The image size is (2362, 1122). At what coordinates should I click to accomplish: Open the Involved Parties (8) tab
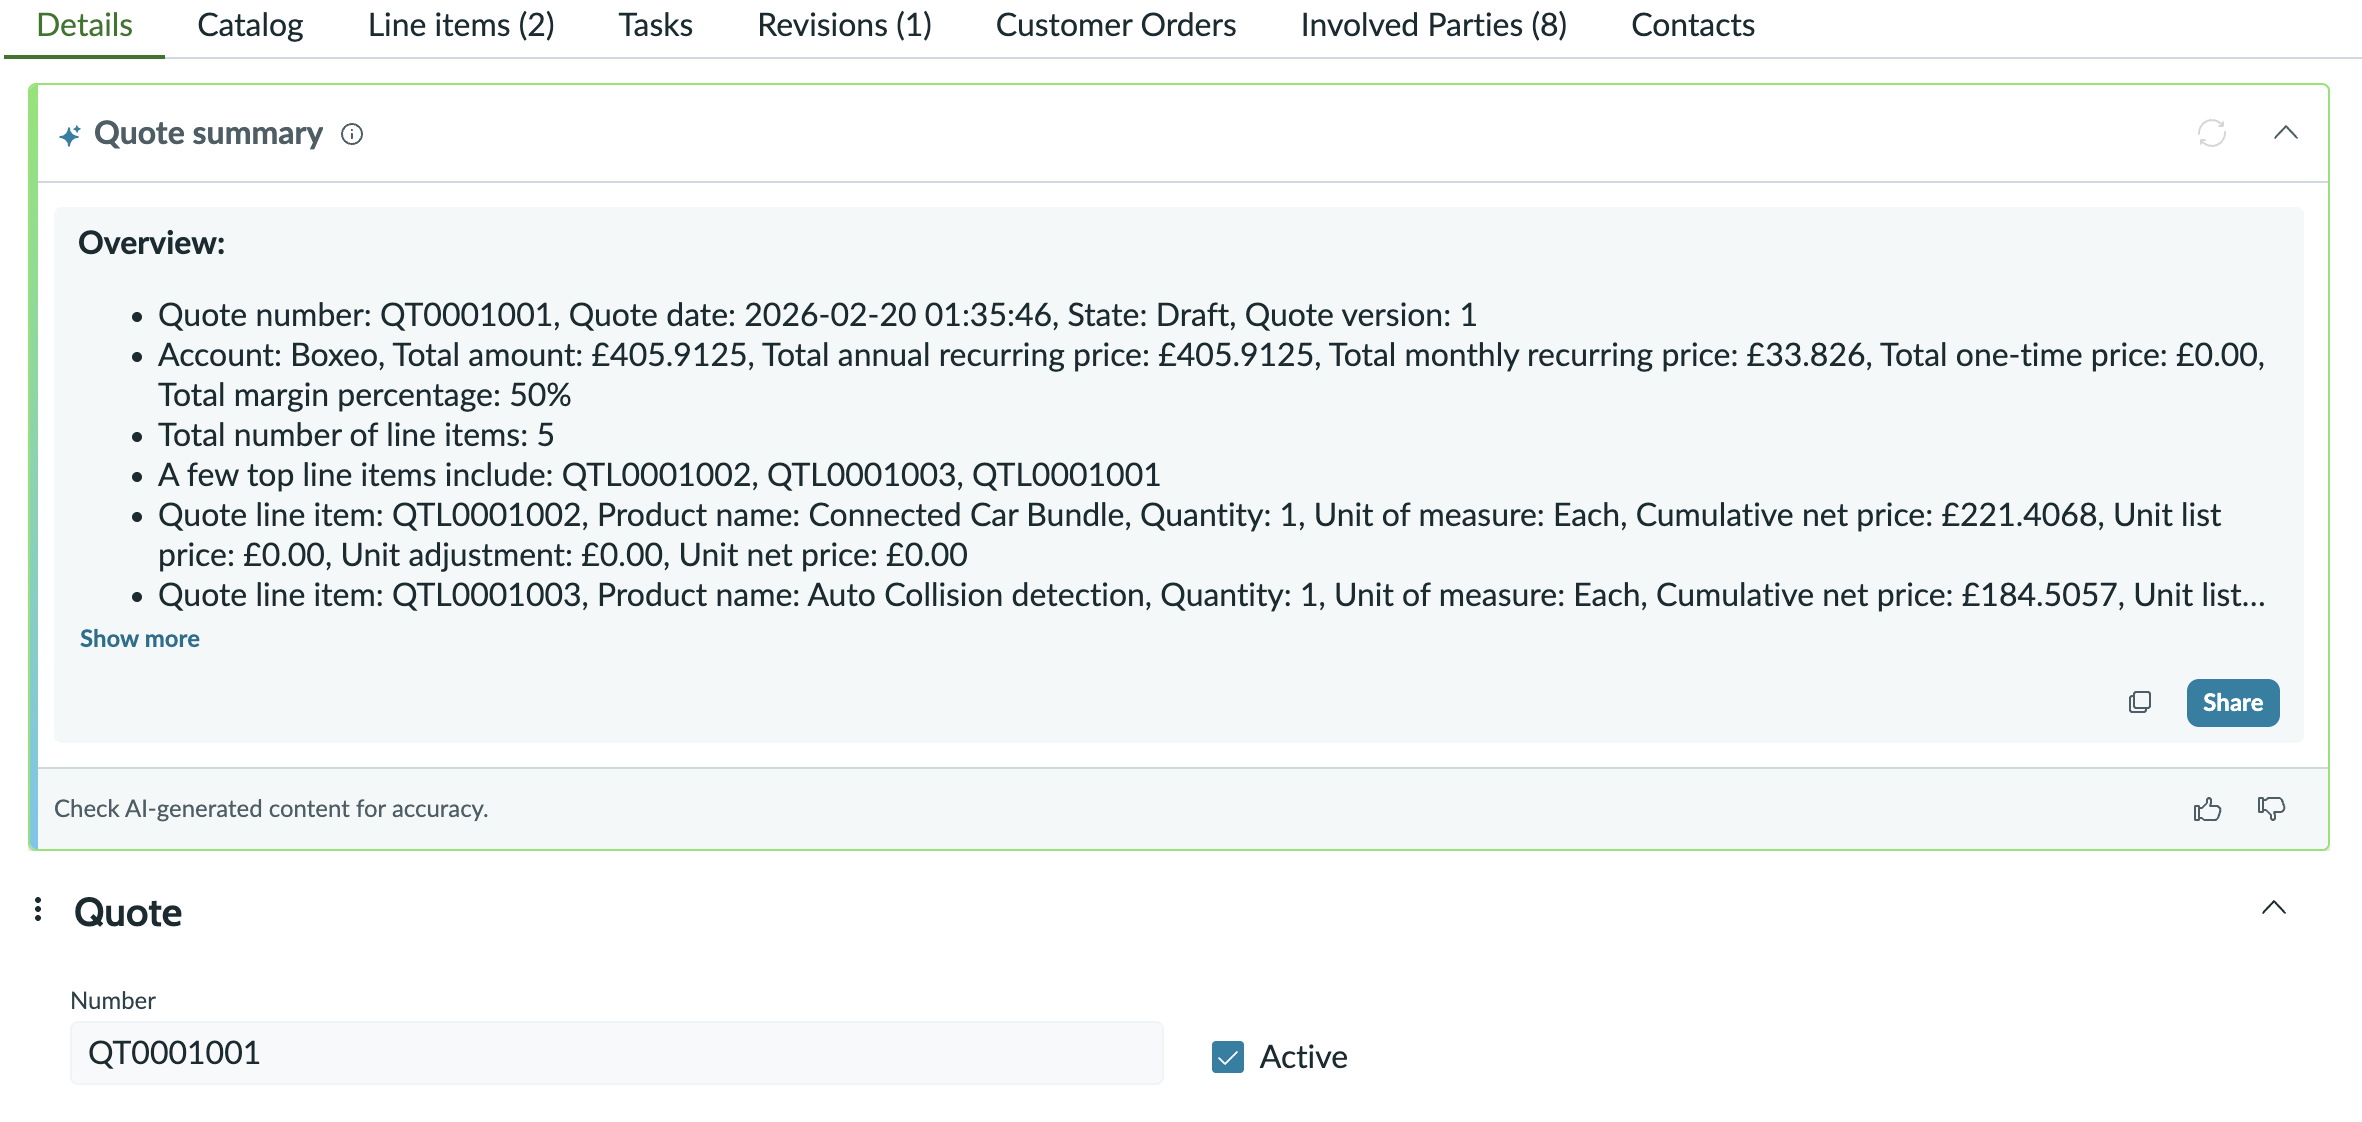point(1433,25)
